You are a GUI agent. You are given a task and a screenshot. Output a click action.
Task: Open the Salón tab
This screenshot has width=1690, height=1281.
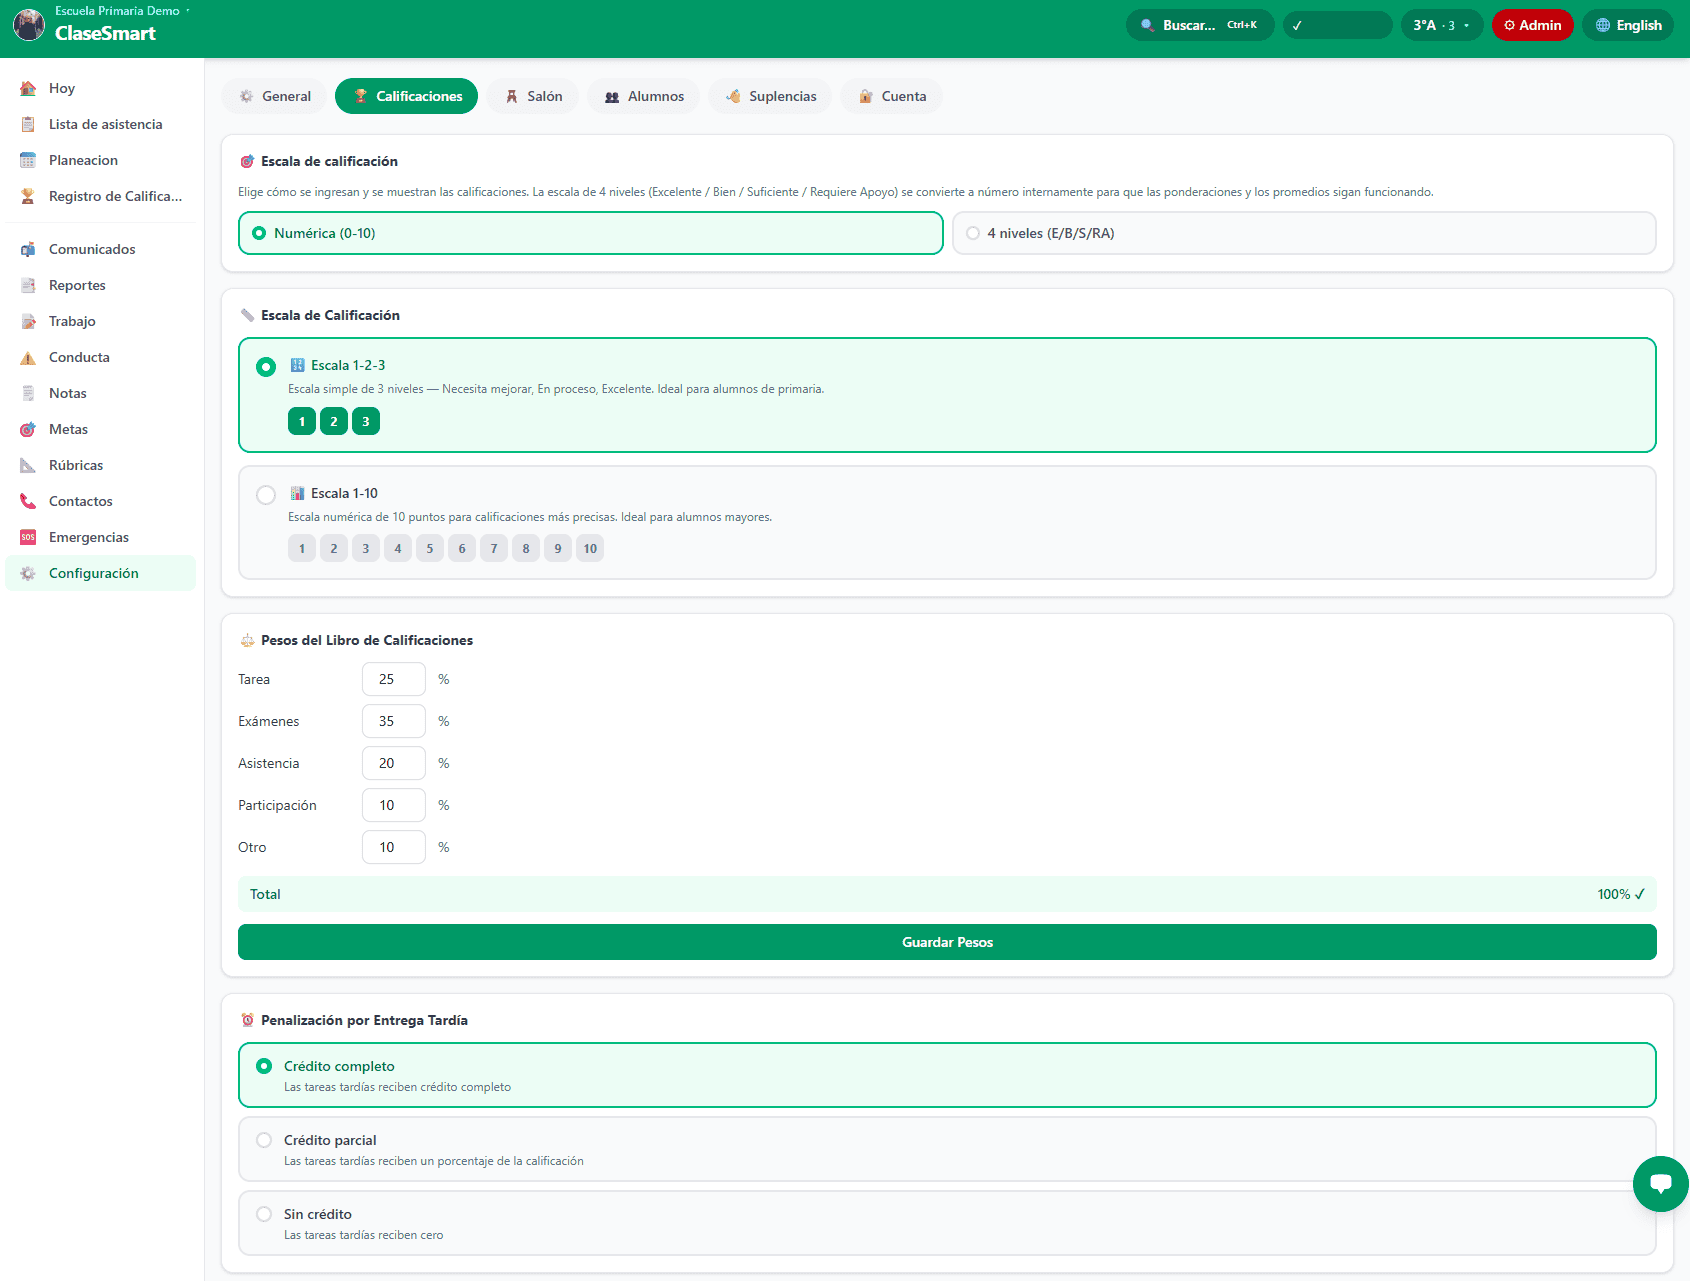533,96
